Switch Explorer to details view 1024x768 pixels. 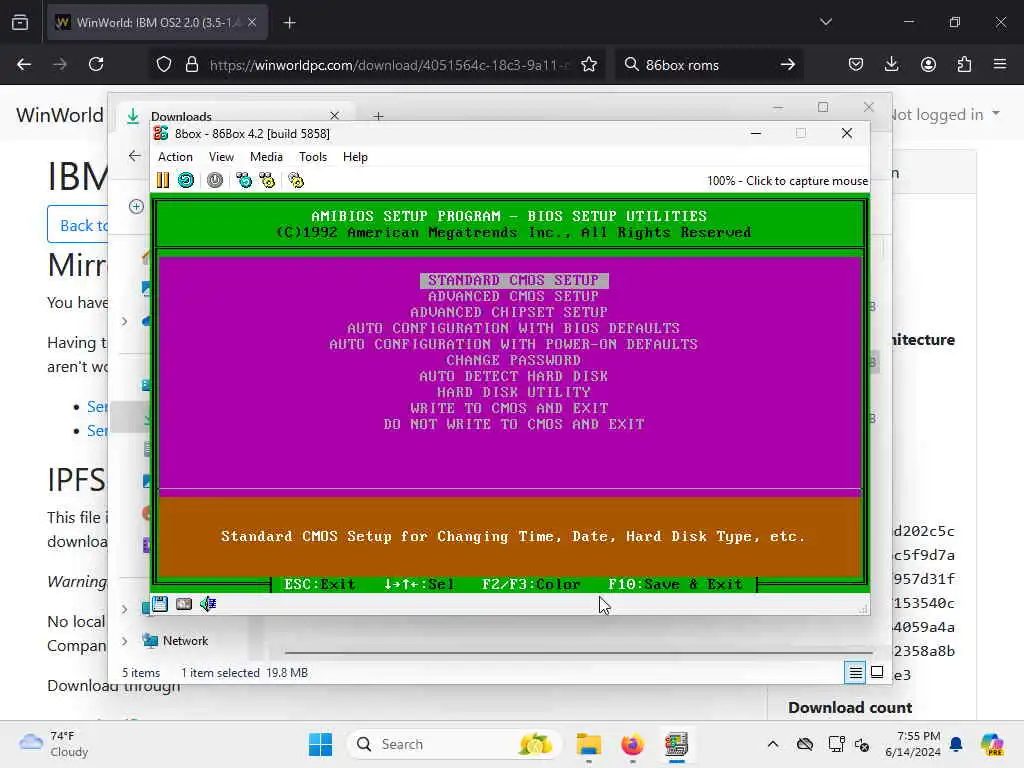click(855, 672)
